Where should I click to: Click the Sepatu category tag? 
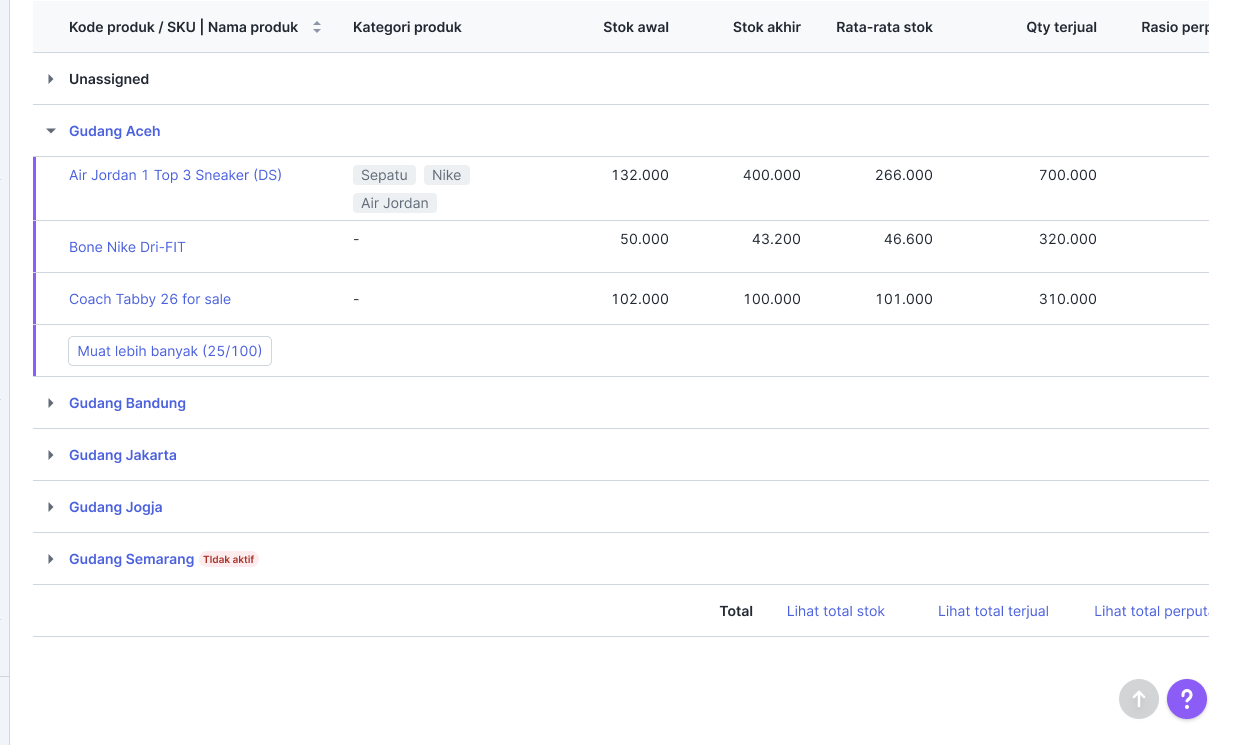point(384,175)
